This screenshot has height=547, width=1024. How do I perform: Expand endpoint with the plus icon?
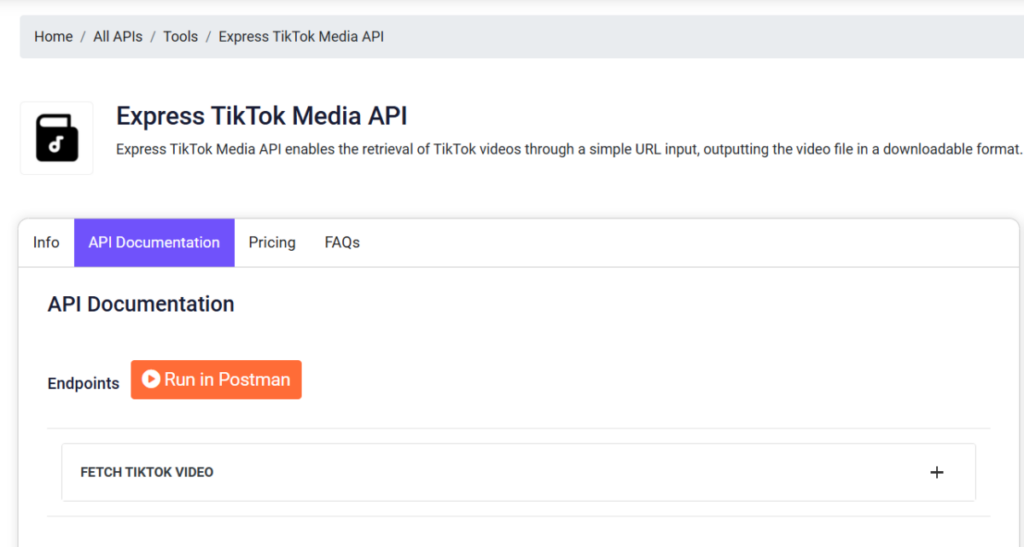click(x=936, y=472)
